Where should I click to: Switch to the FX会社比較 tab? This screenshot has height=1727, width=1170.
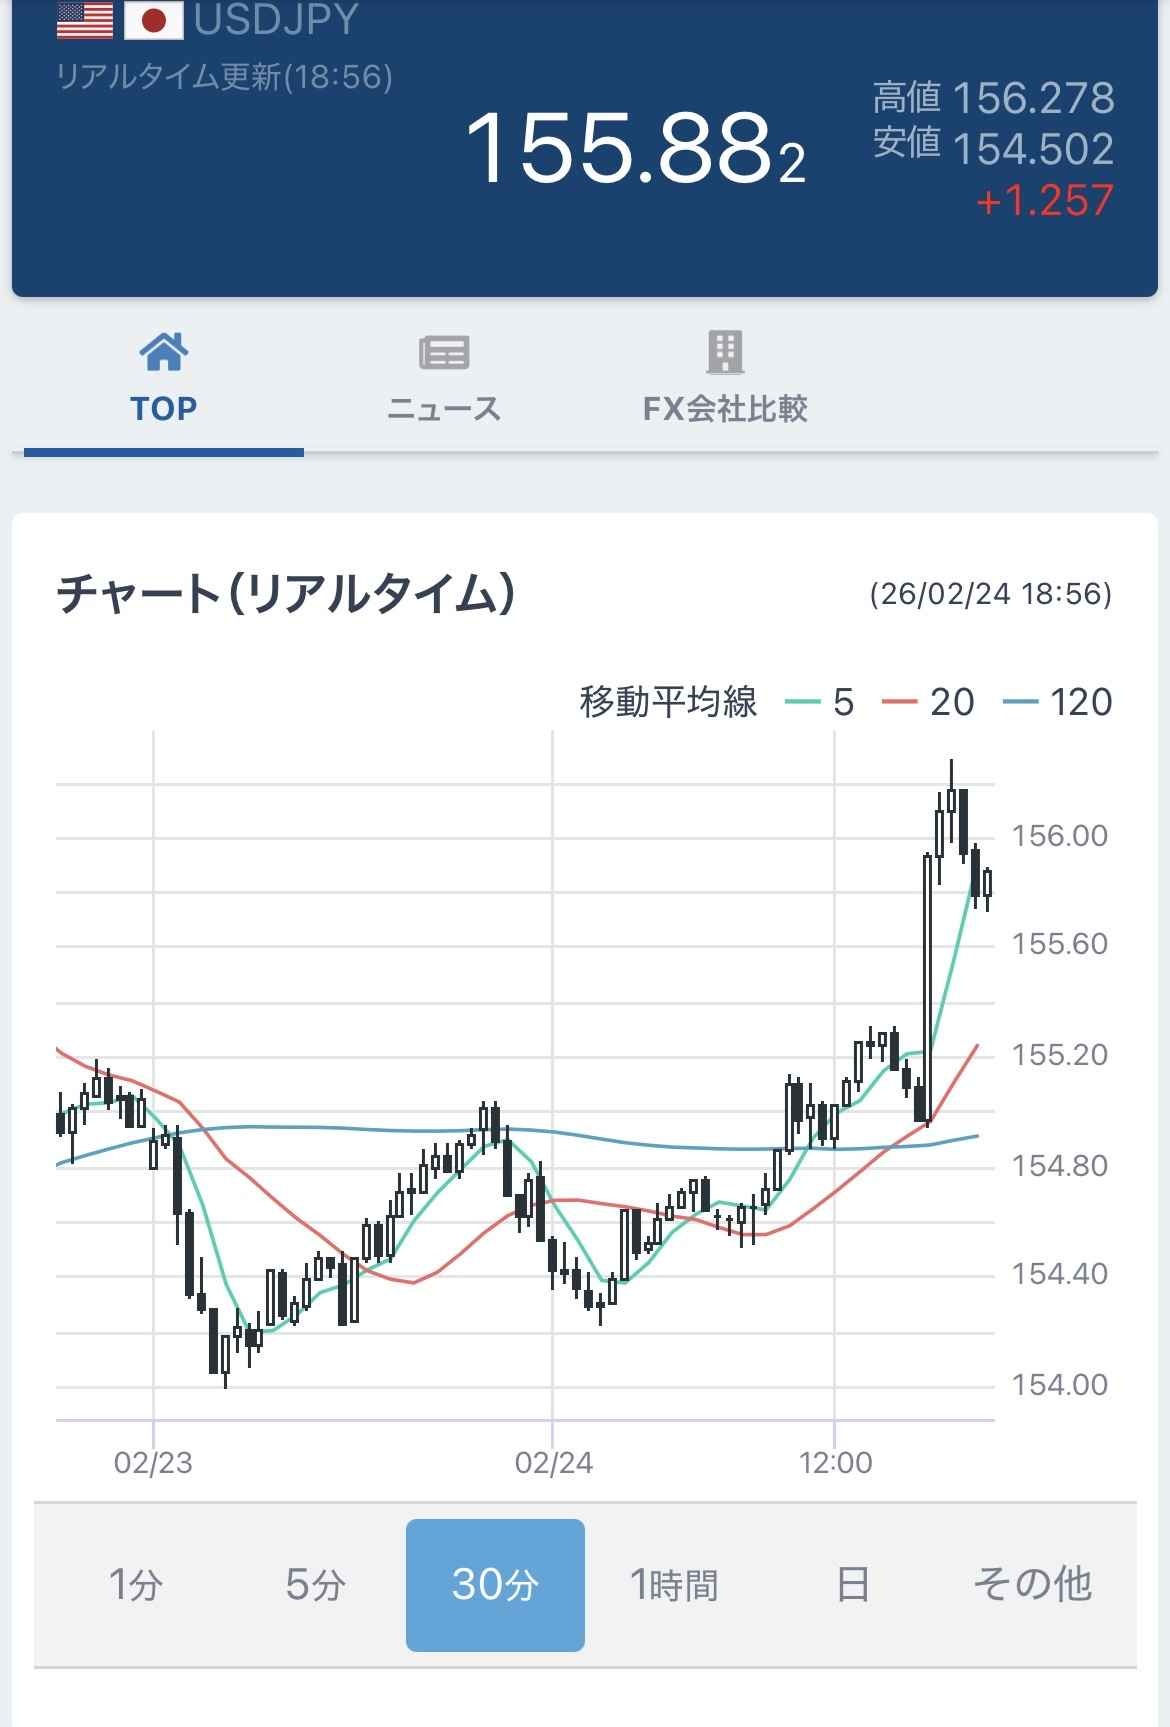725,408
